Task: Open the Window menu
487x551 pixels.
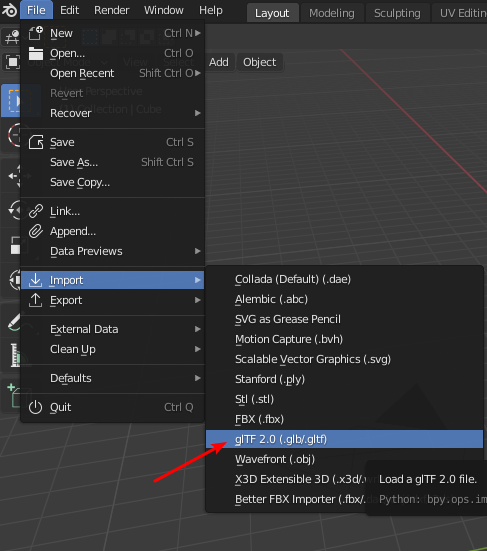Action: click(x=163, y=10)
